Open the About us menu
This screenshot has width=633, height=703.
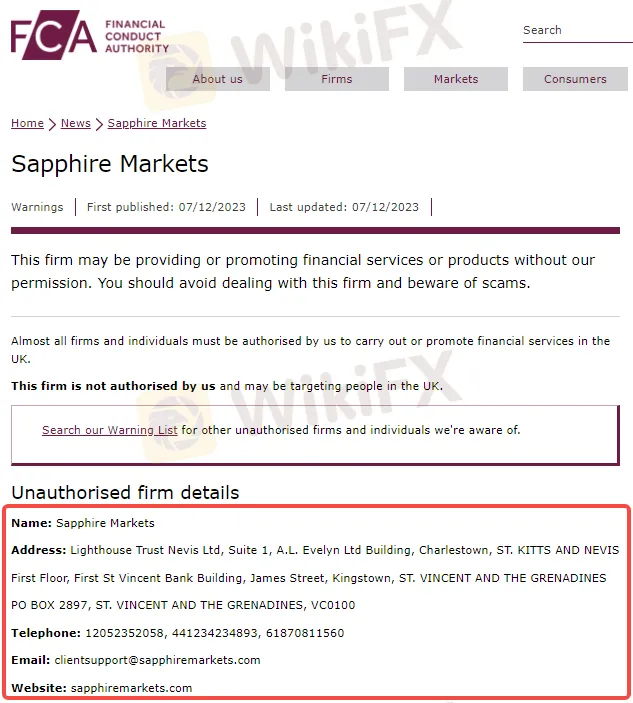point(217,79)
